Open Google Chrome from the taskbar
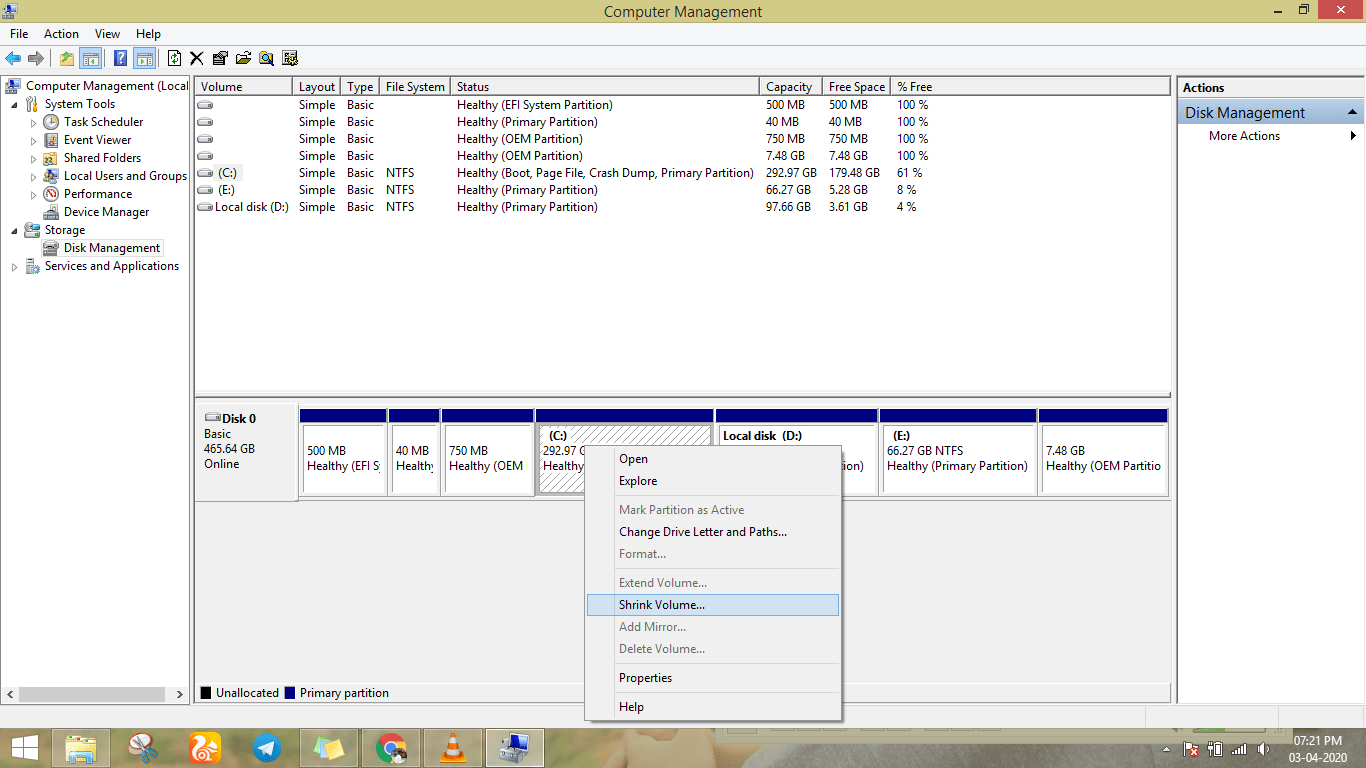 coord(391,747)
